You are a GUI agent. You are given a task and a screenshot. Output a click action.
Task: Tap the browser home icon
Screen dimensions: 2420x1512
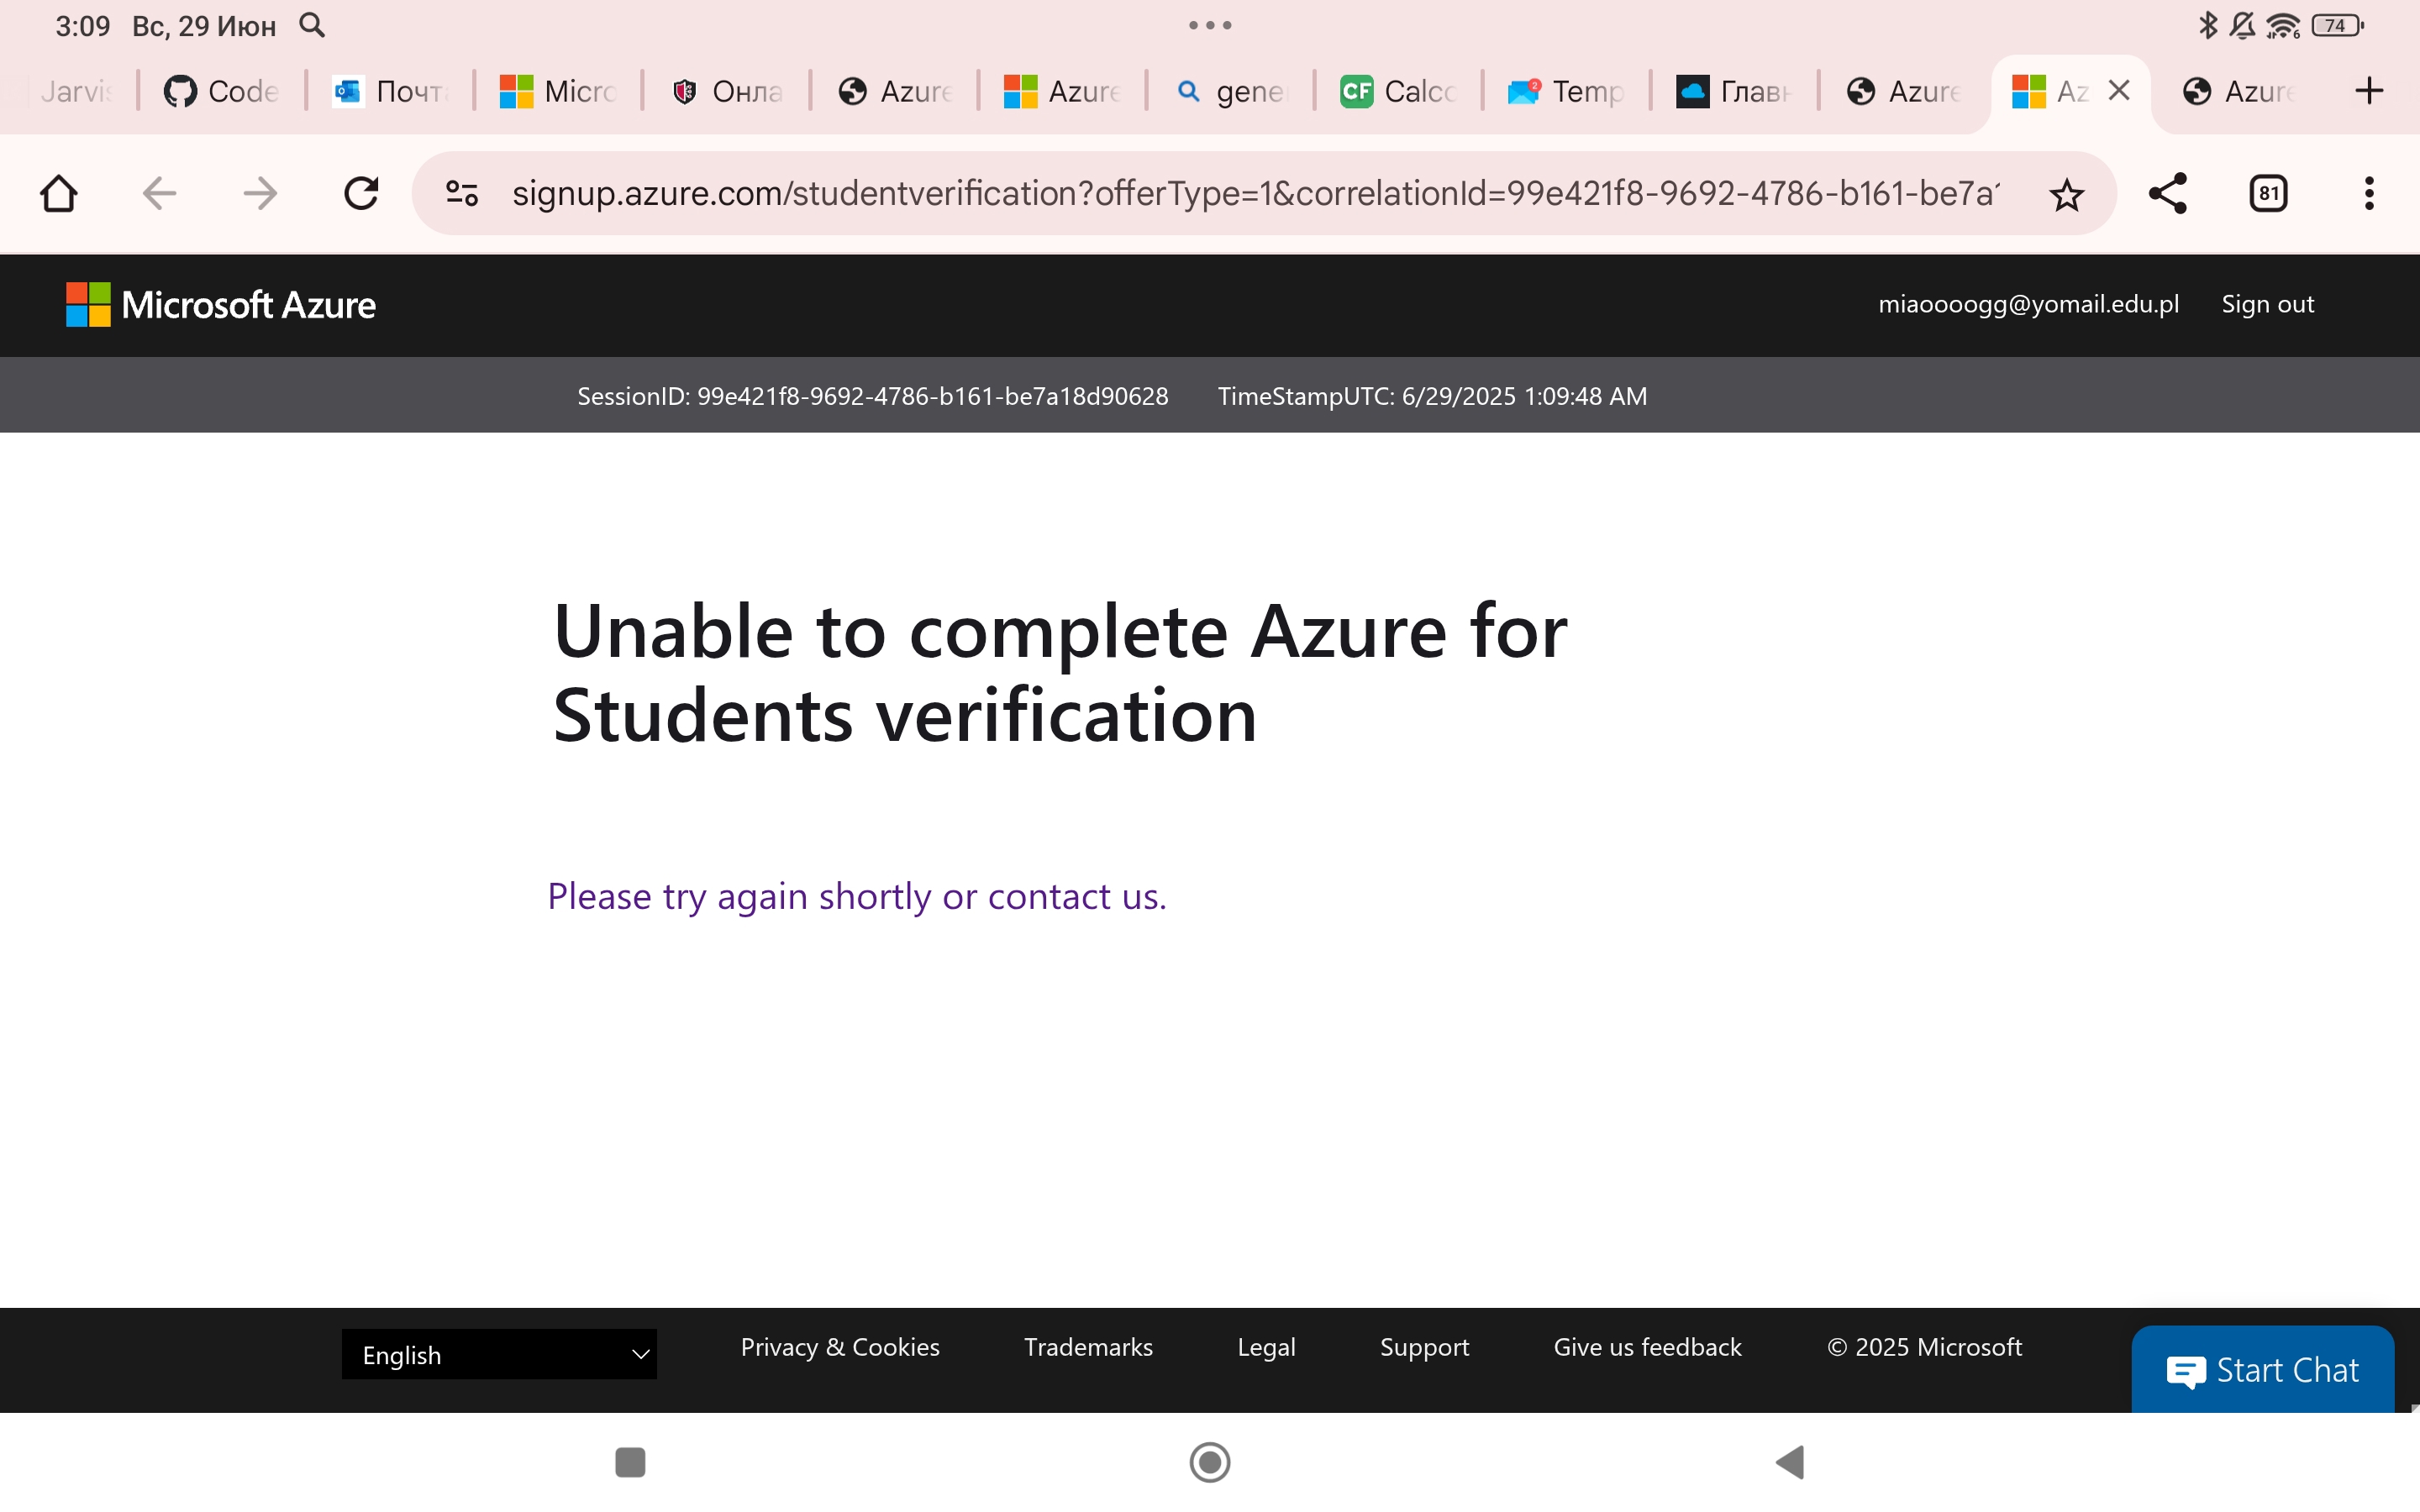click(x=59, y=193)
